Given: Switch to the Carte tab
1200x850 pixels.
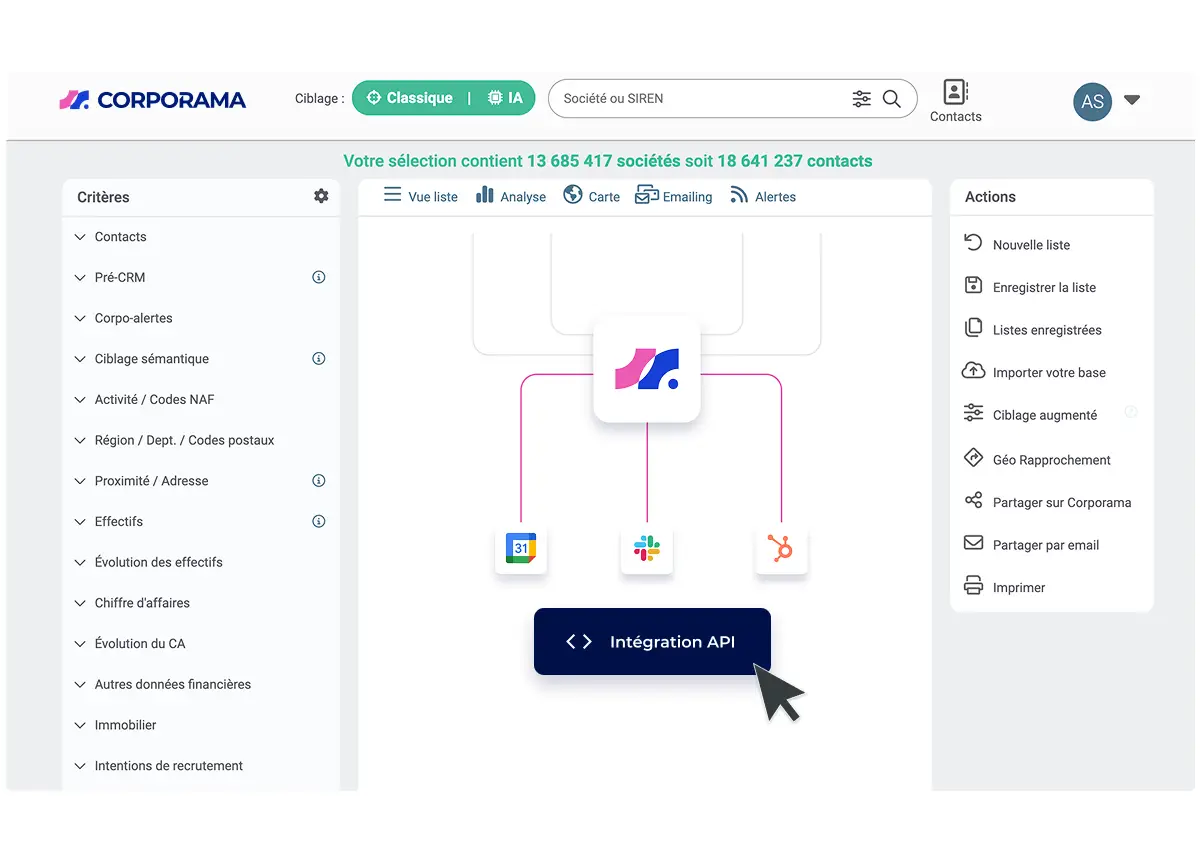Looking at the screenshot, I should pyautogui.click(x=591, y=196).
